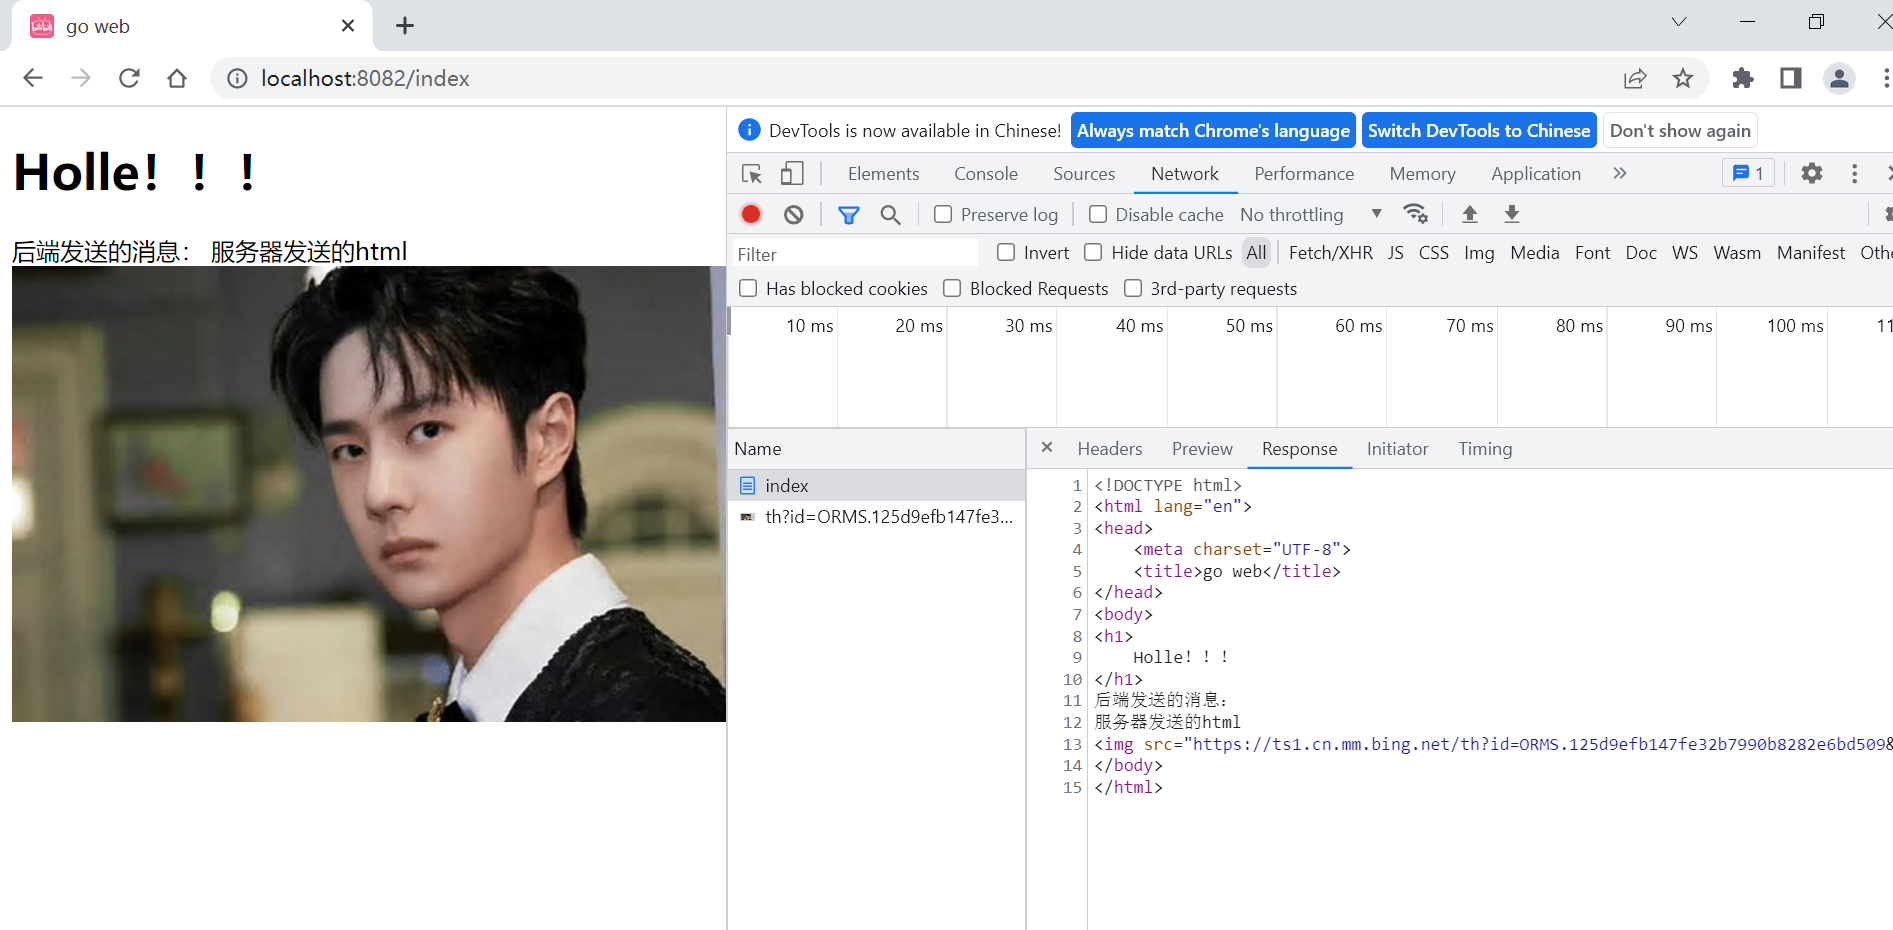View site information icon in address bar
This screenshot has width=1893, height=930.
237,78
